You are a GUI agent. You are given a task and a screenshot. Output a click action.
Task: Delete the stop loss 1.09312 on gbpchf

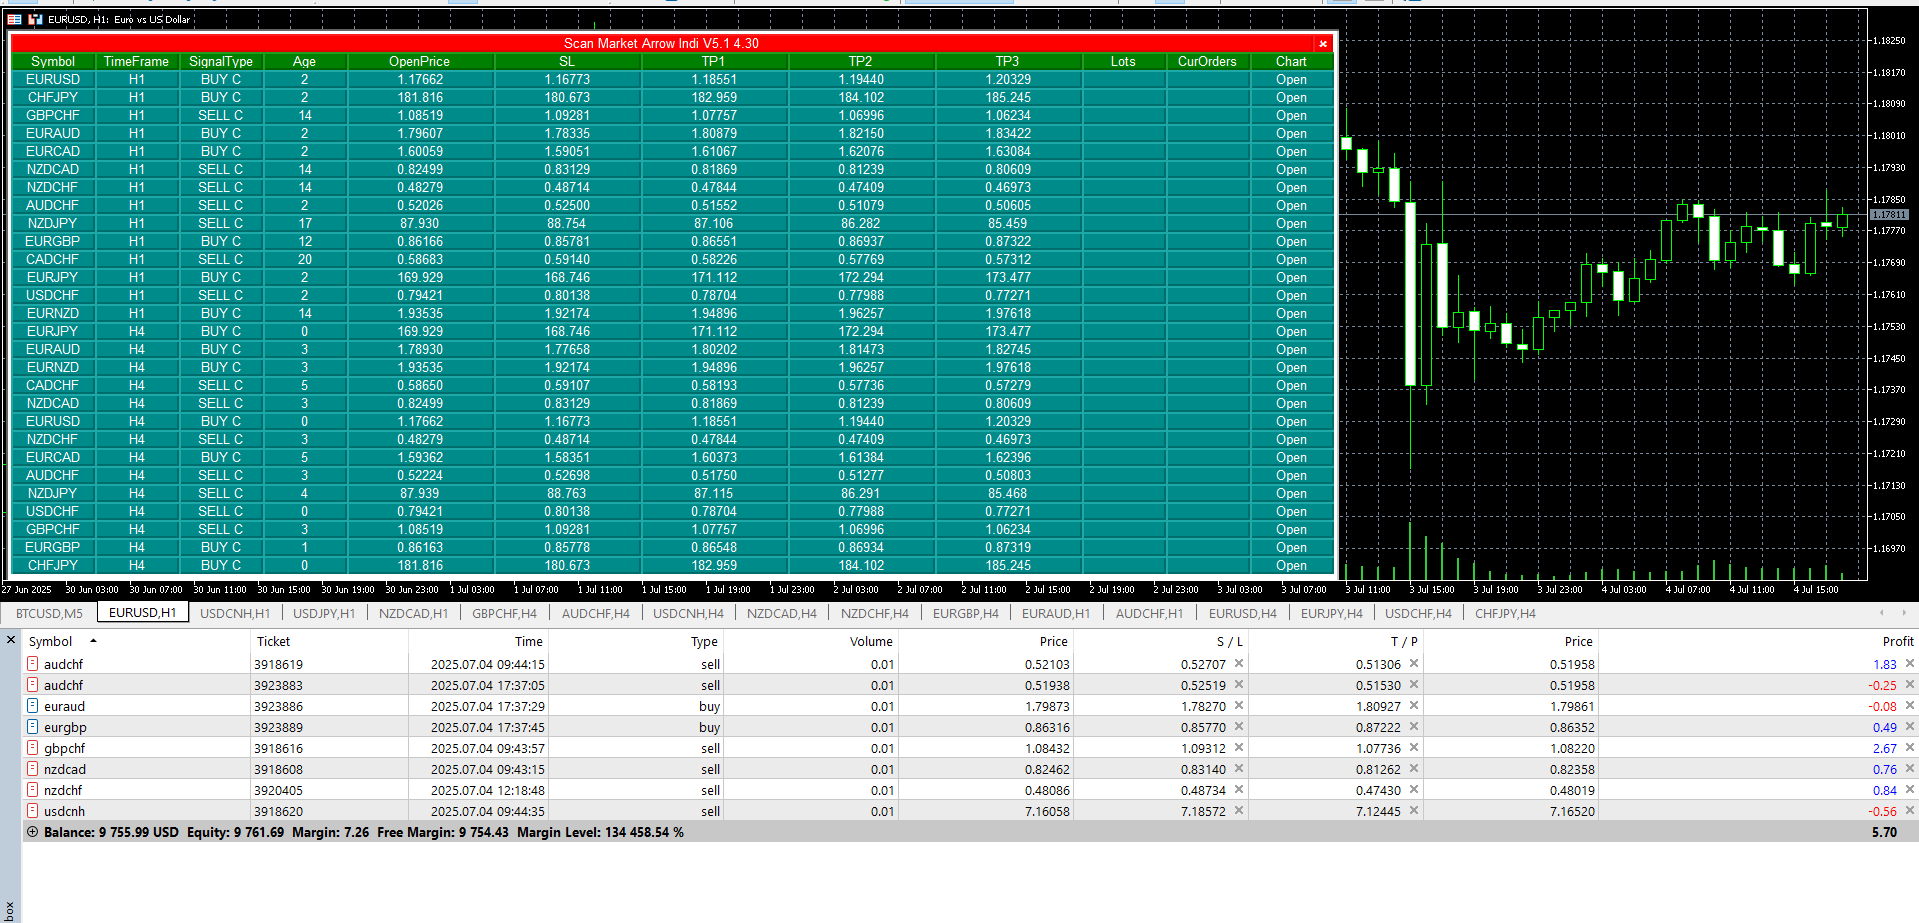[x=1239, y=748]
